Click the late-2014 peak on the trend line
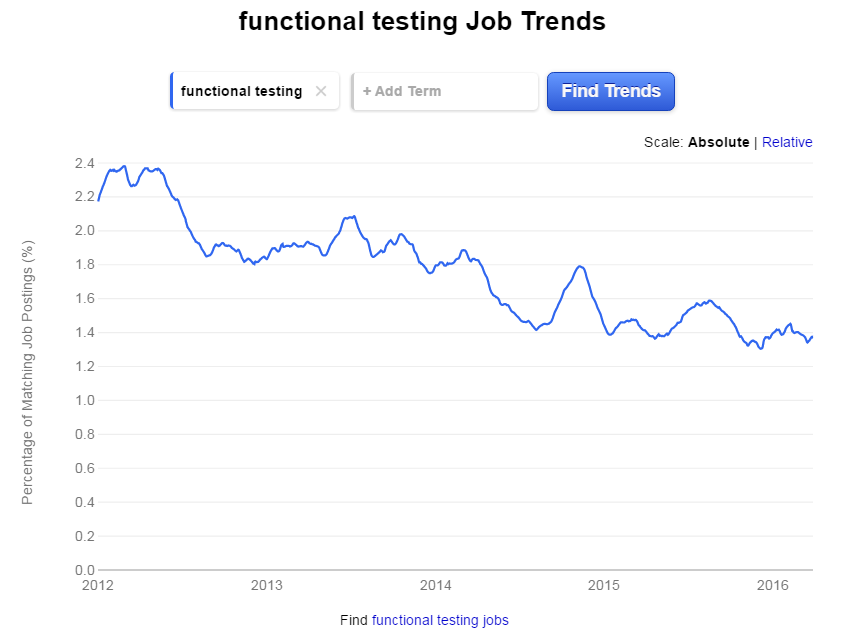This screenshot has height=641, width=851. tap(580, 266)
